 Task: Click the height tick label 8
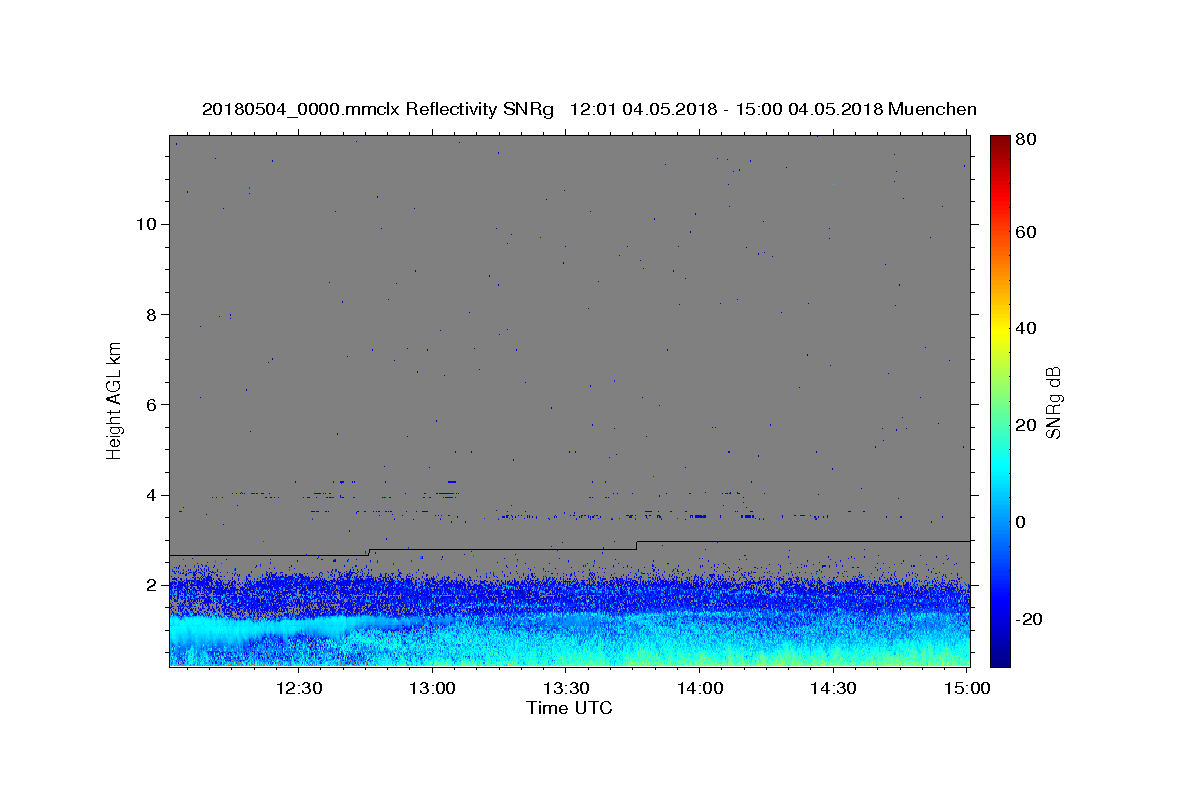151,314
